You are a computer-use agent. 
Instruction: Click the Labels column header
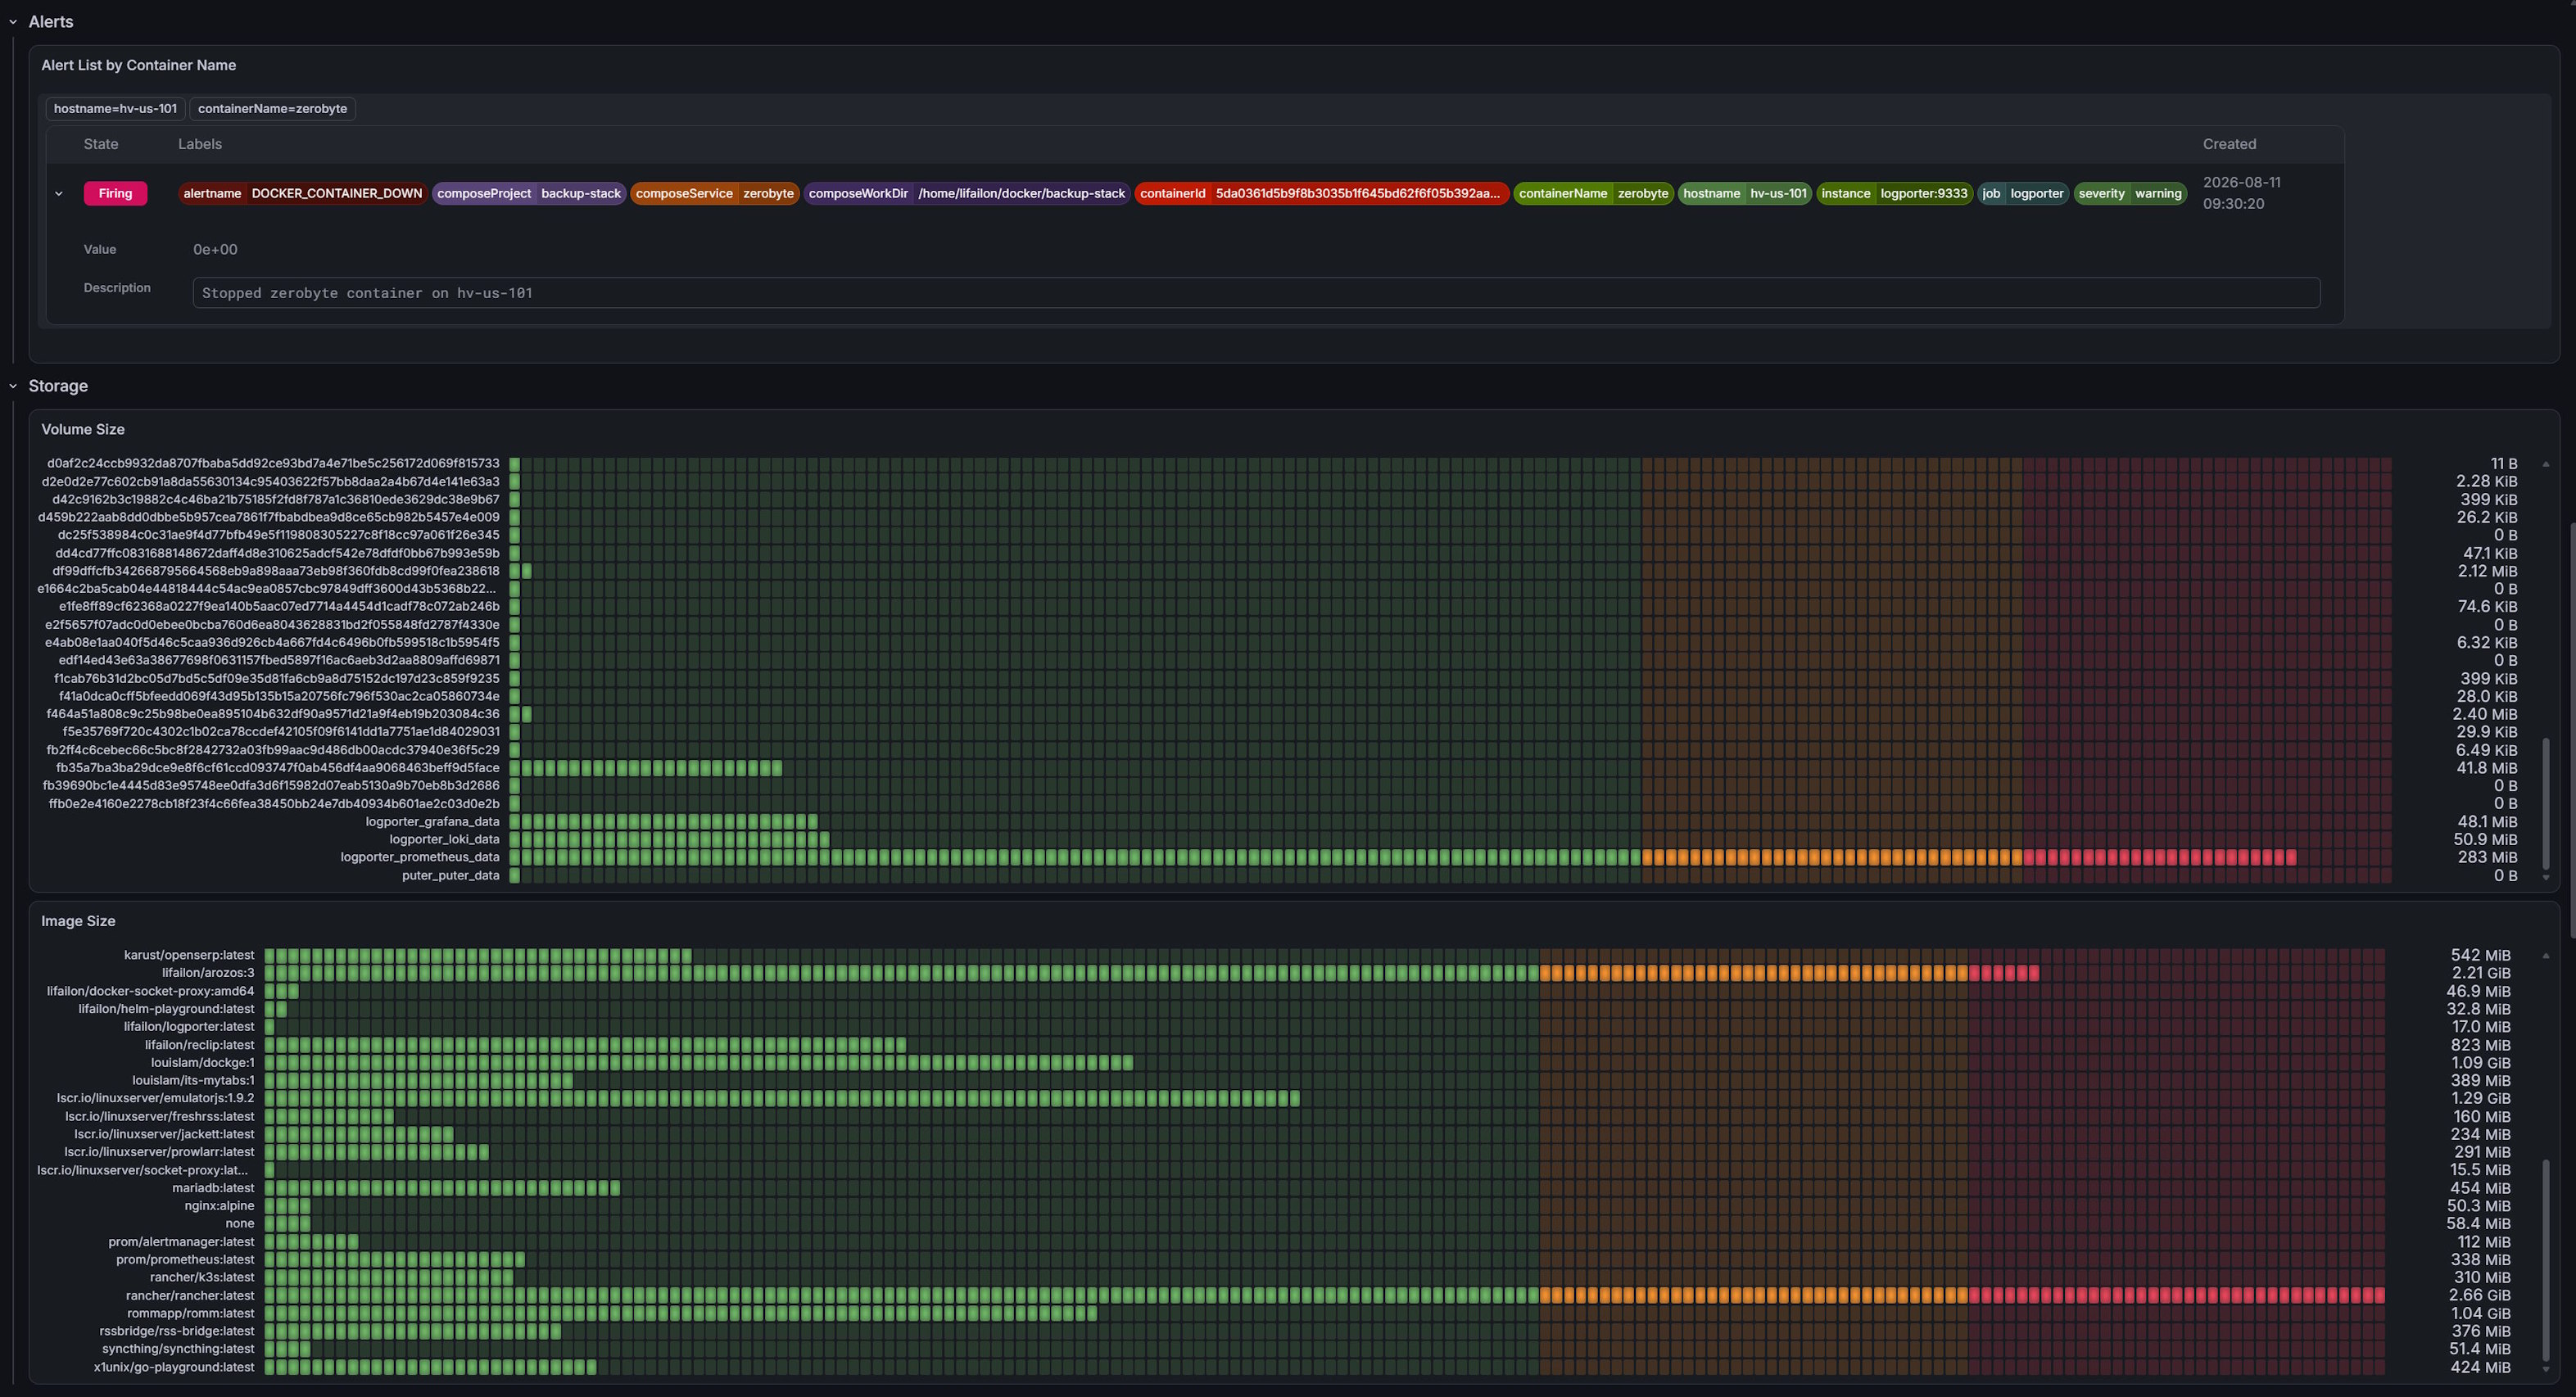[200, 144]
